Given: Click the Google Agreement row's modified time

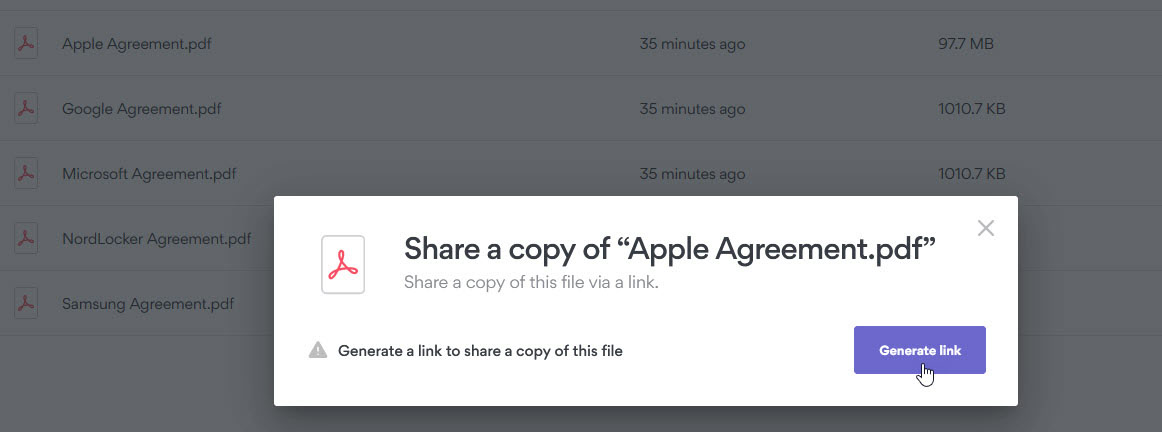Looking at the screenshot, I should pyautogui.click(x=692, y=109).
